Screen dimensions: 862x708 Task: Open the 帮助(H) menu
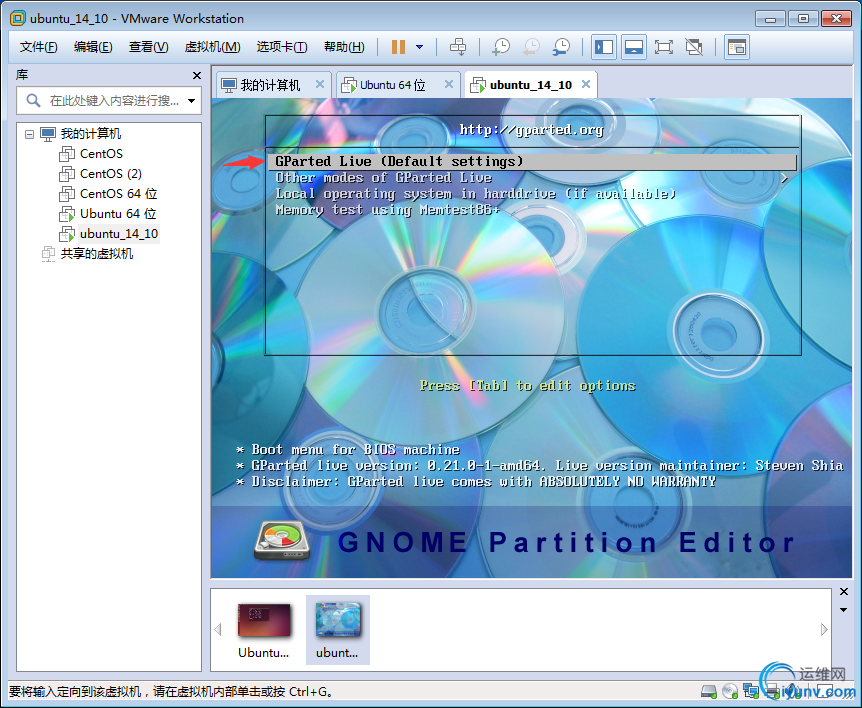coord(344,47)
